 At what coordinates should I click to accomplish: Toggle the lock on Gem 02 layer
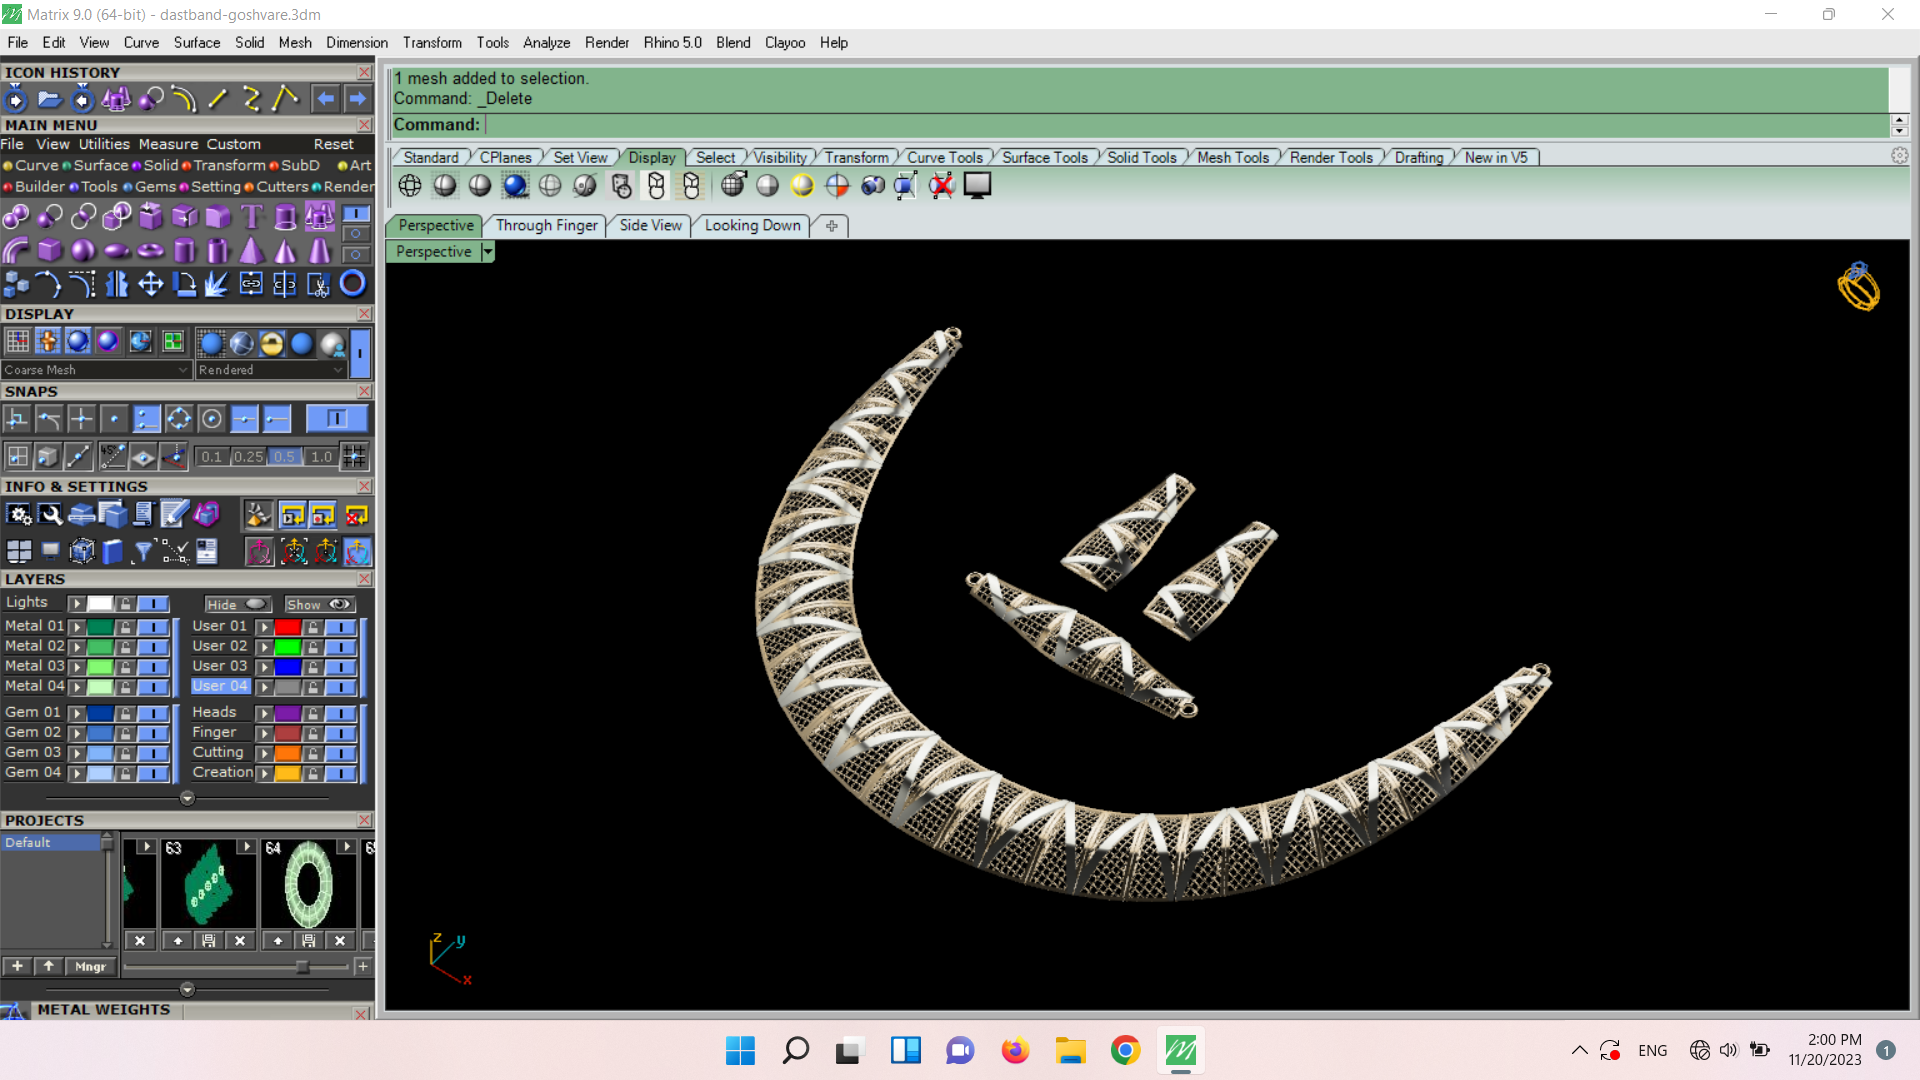click(x=125, y=733)
